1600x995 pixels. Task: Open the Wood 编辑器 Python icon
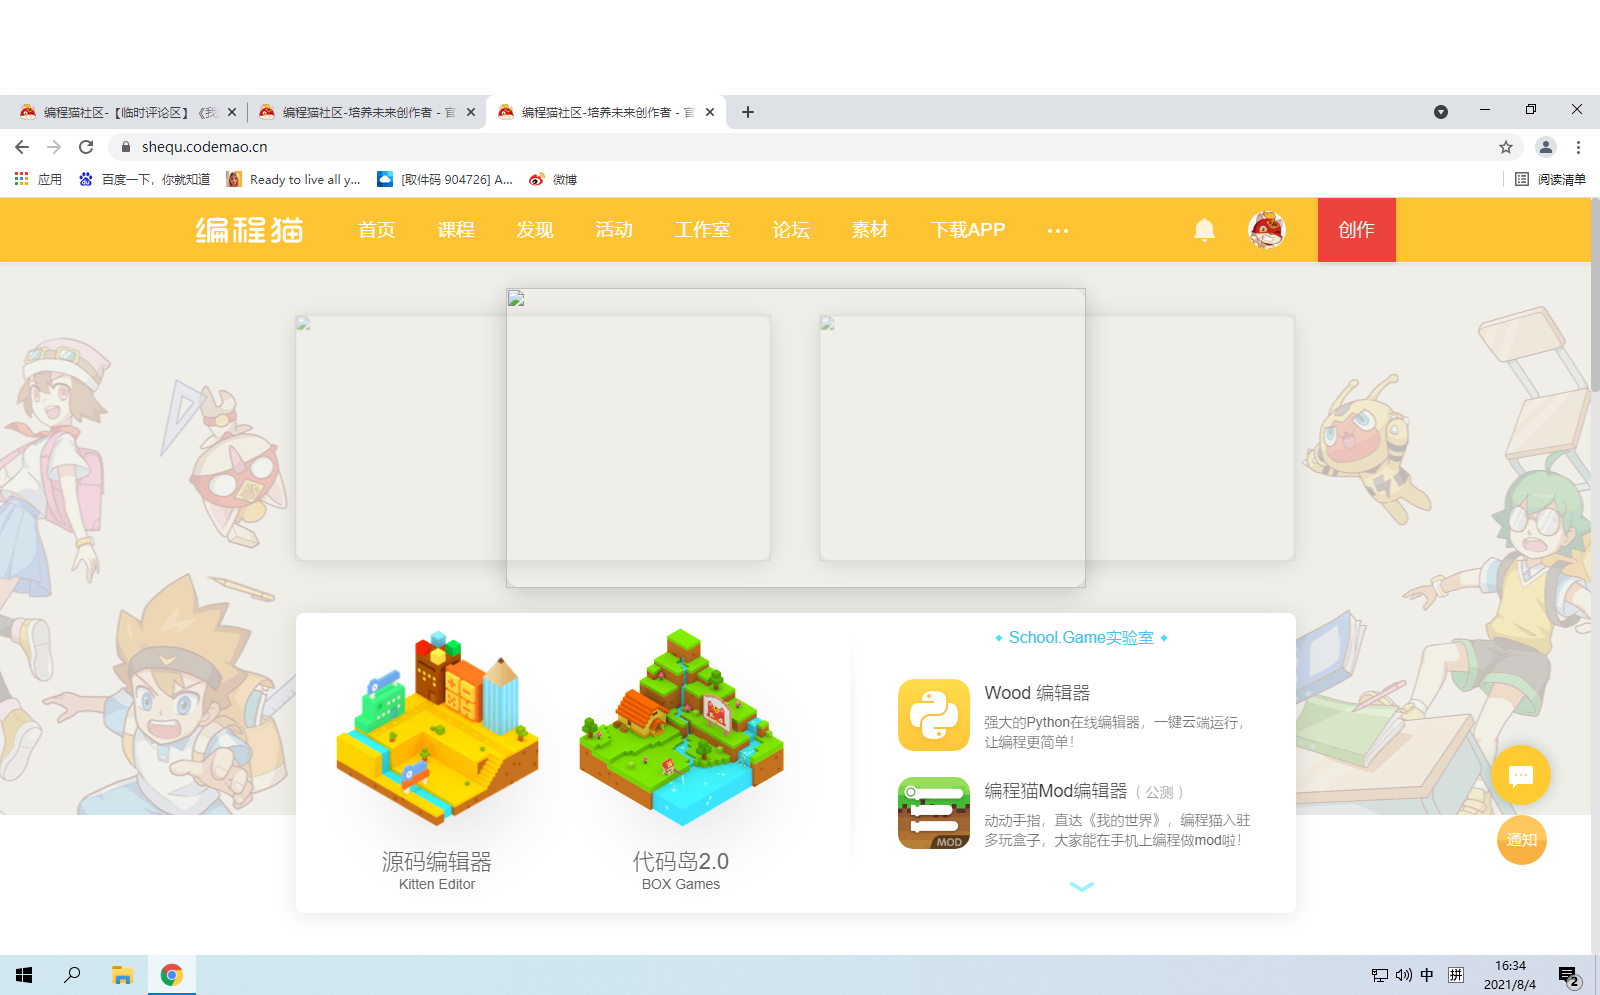(x=934, y=715)
